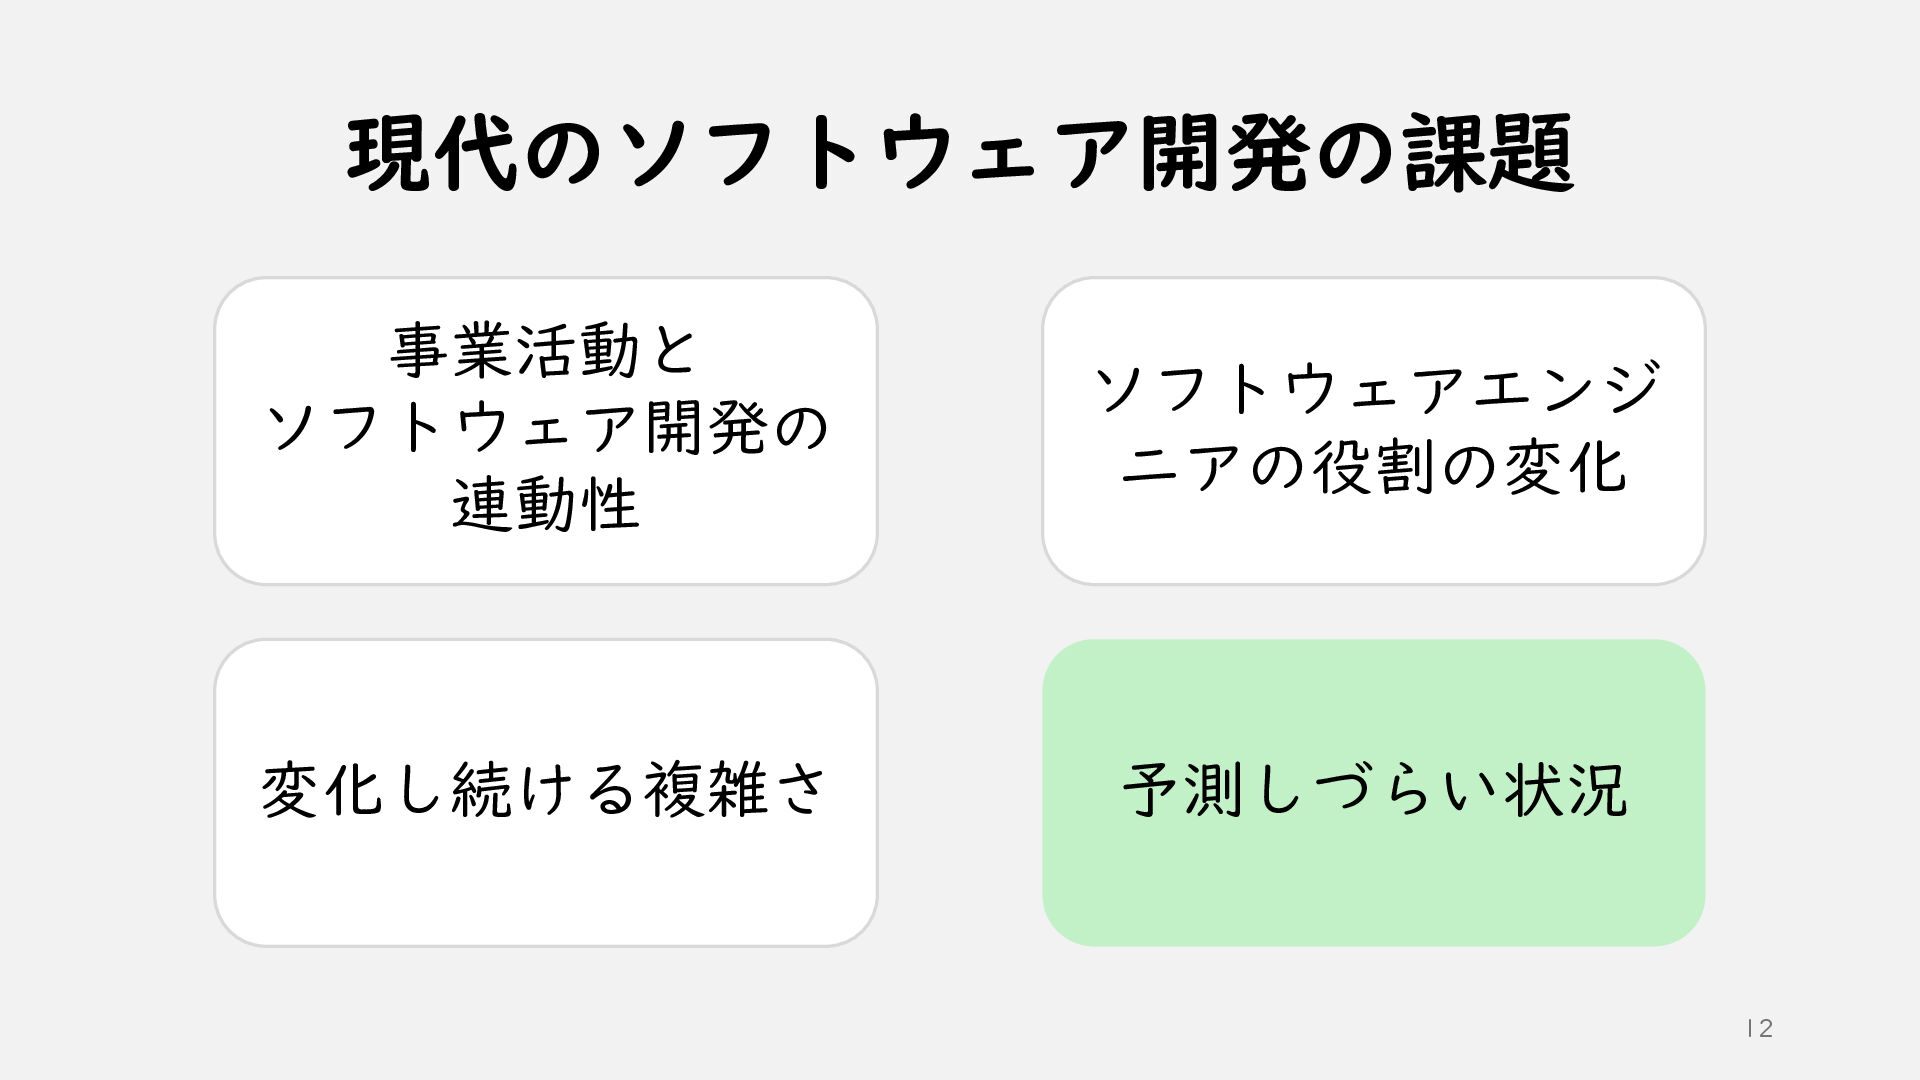Click the ニアの役割の変化 text line
Screen dimensions: 1920x1080
(1374, 467)
